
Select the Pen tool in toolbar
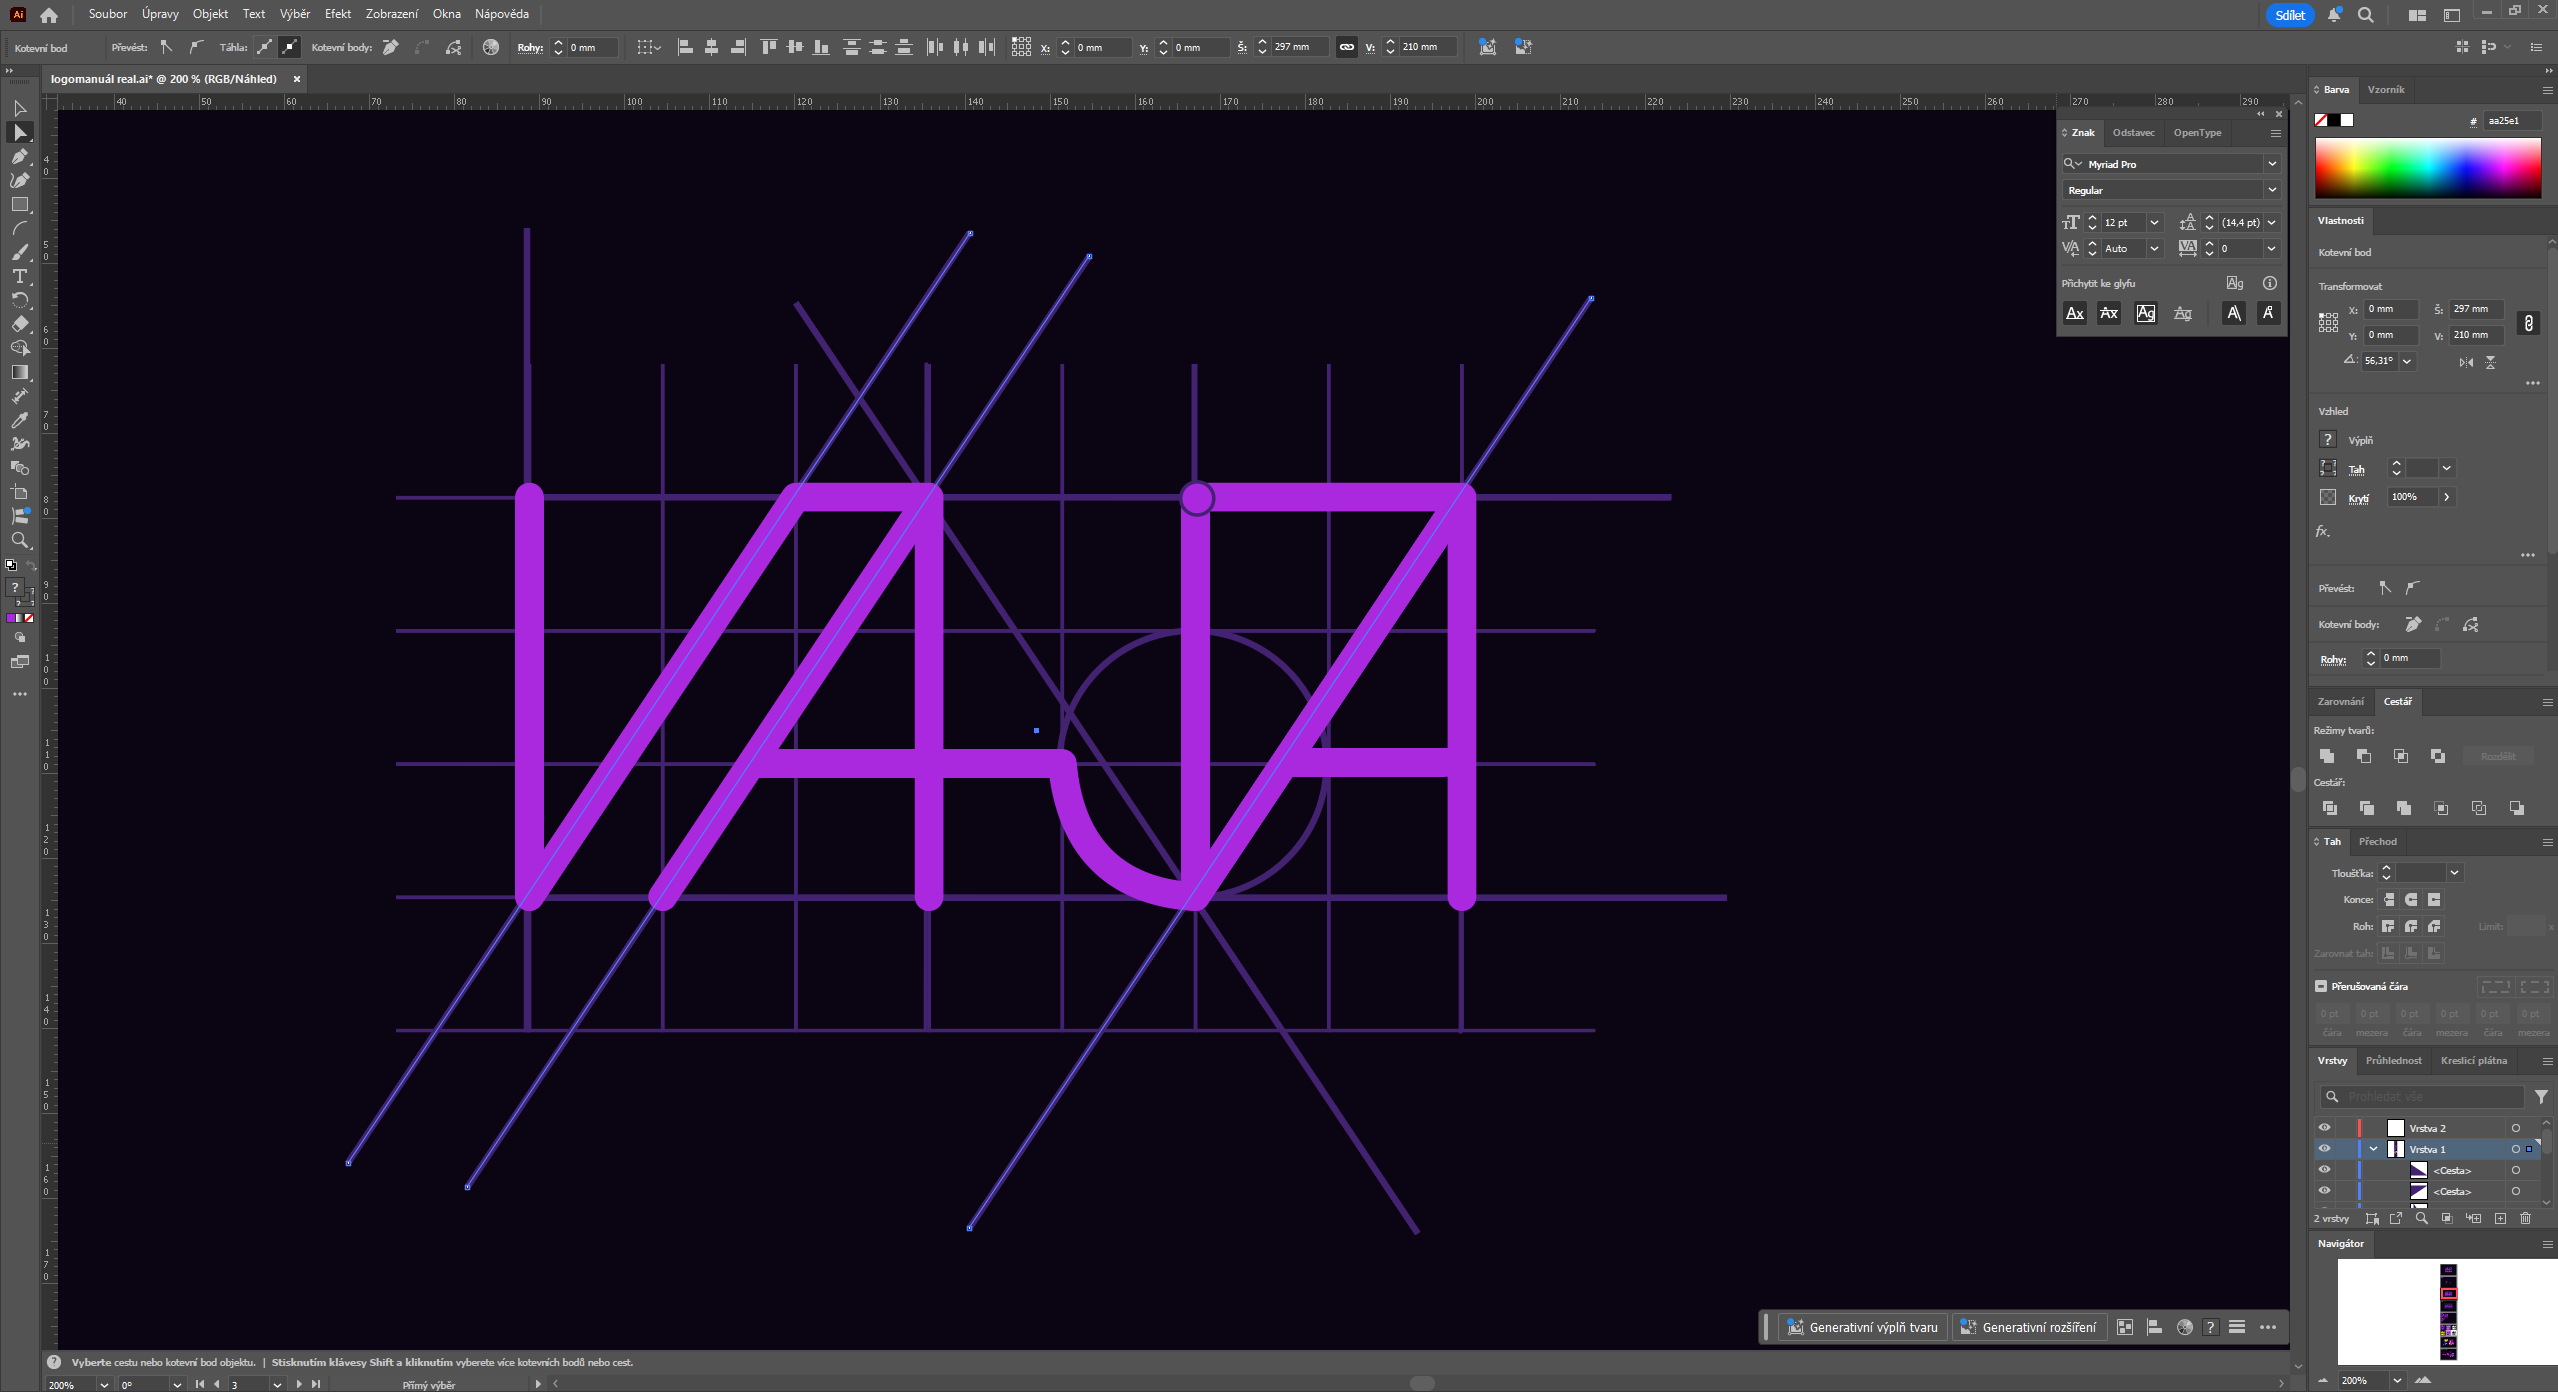click(x=19, y=156)
